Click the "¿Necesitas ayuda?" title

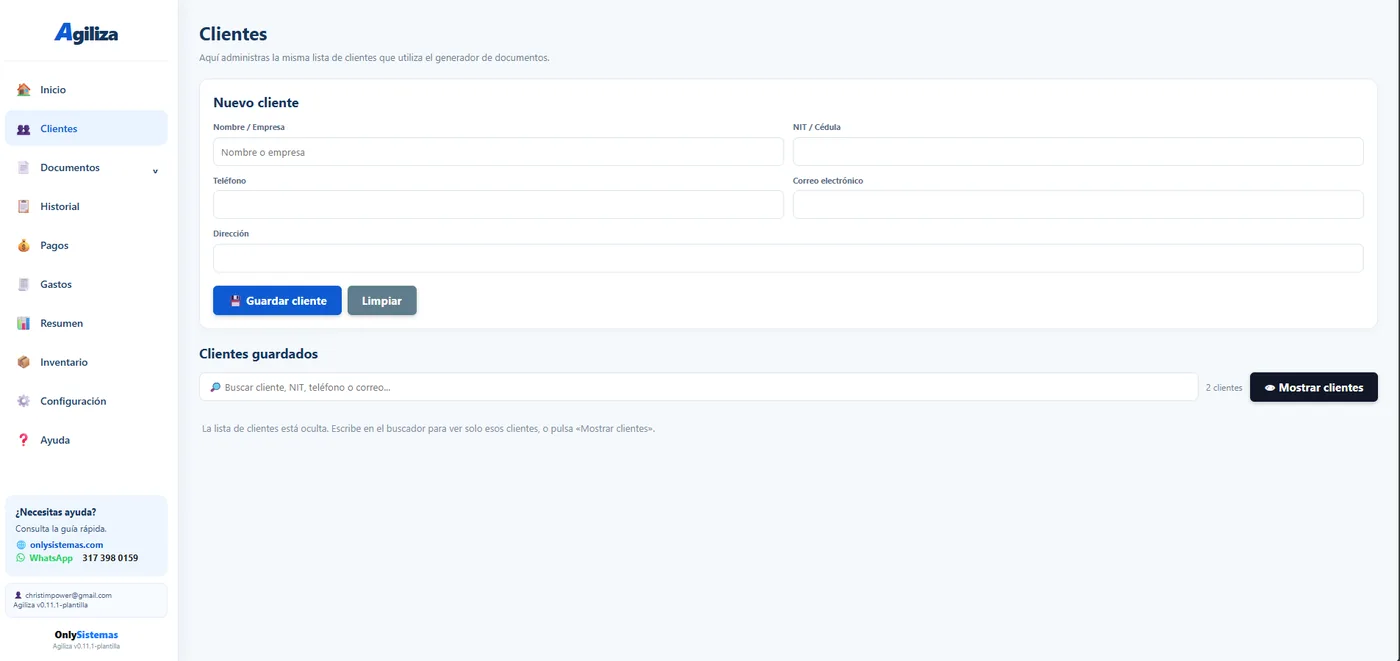click(56, 512)
